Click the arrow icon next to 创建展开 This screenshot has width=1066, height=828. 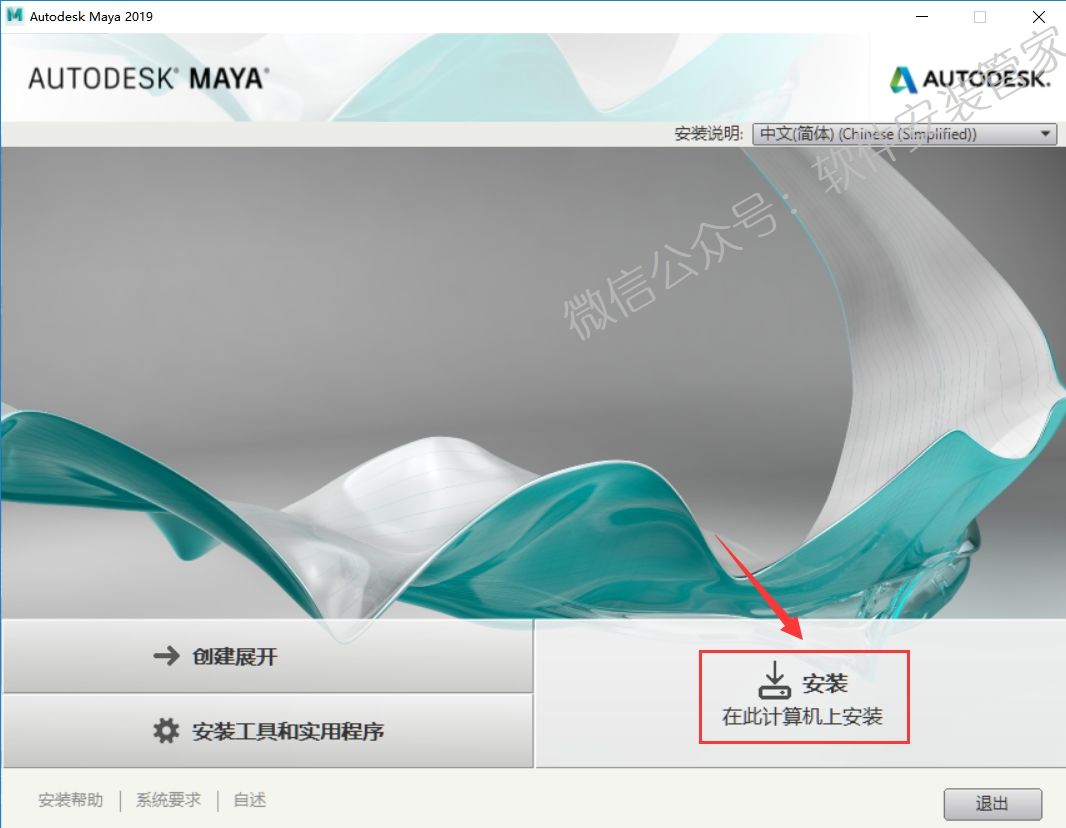pos(166,656)
